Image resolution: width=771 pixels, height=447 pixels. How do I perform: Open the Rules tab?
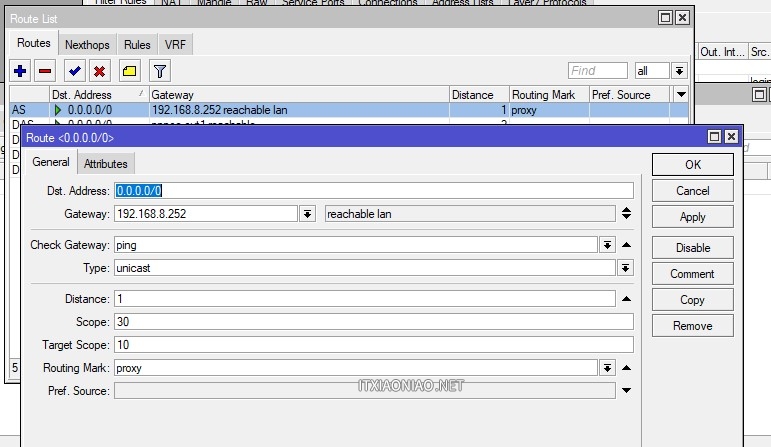point(137,45)
